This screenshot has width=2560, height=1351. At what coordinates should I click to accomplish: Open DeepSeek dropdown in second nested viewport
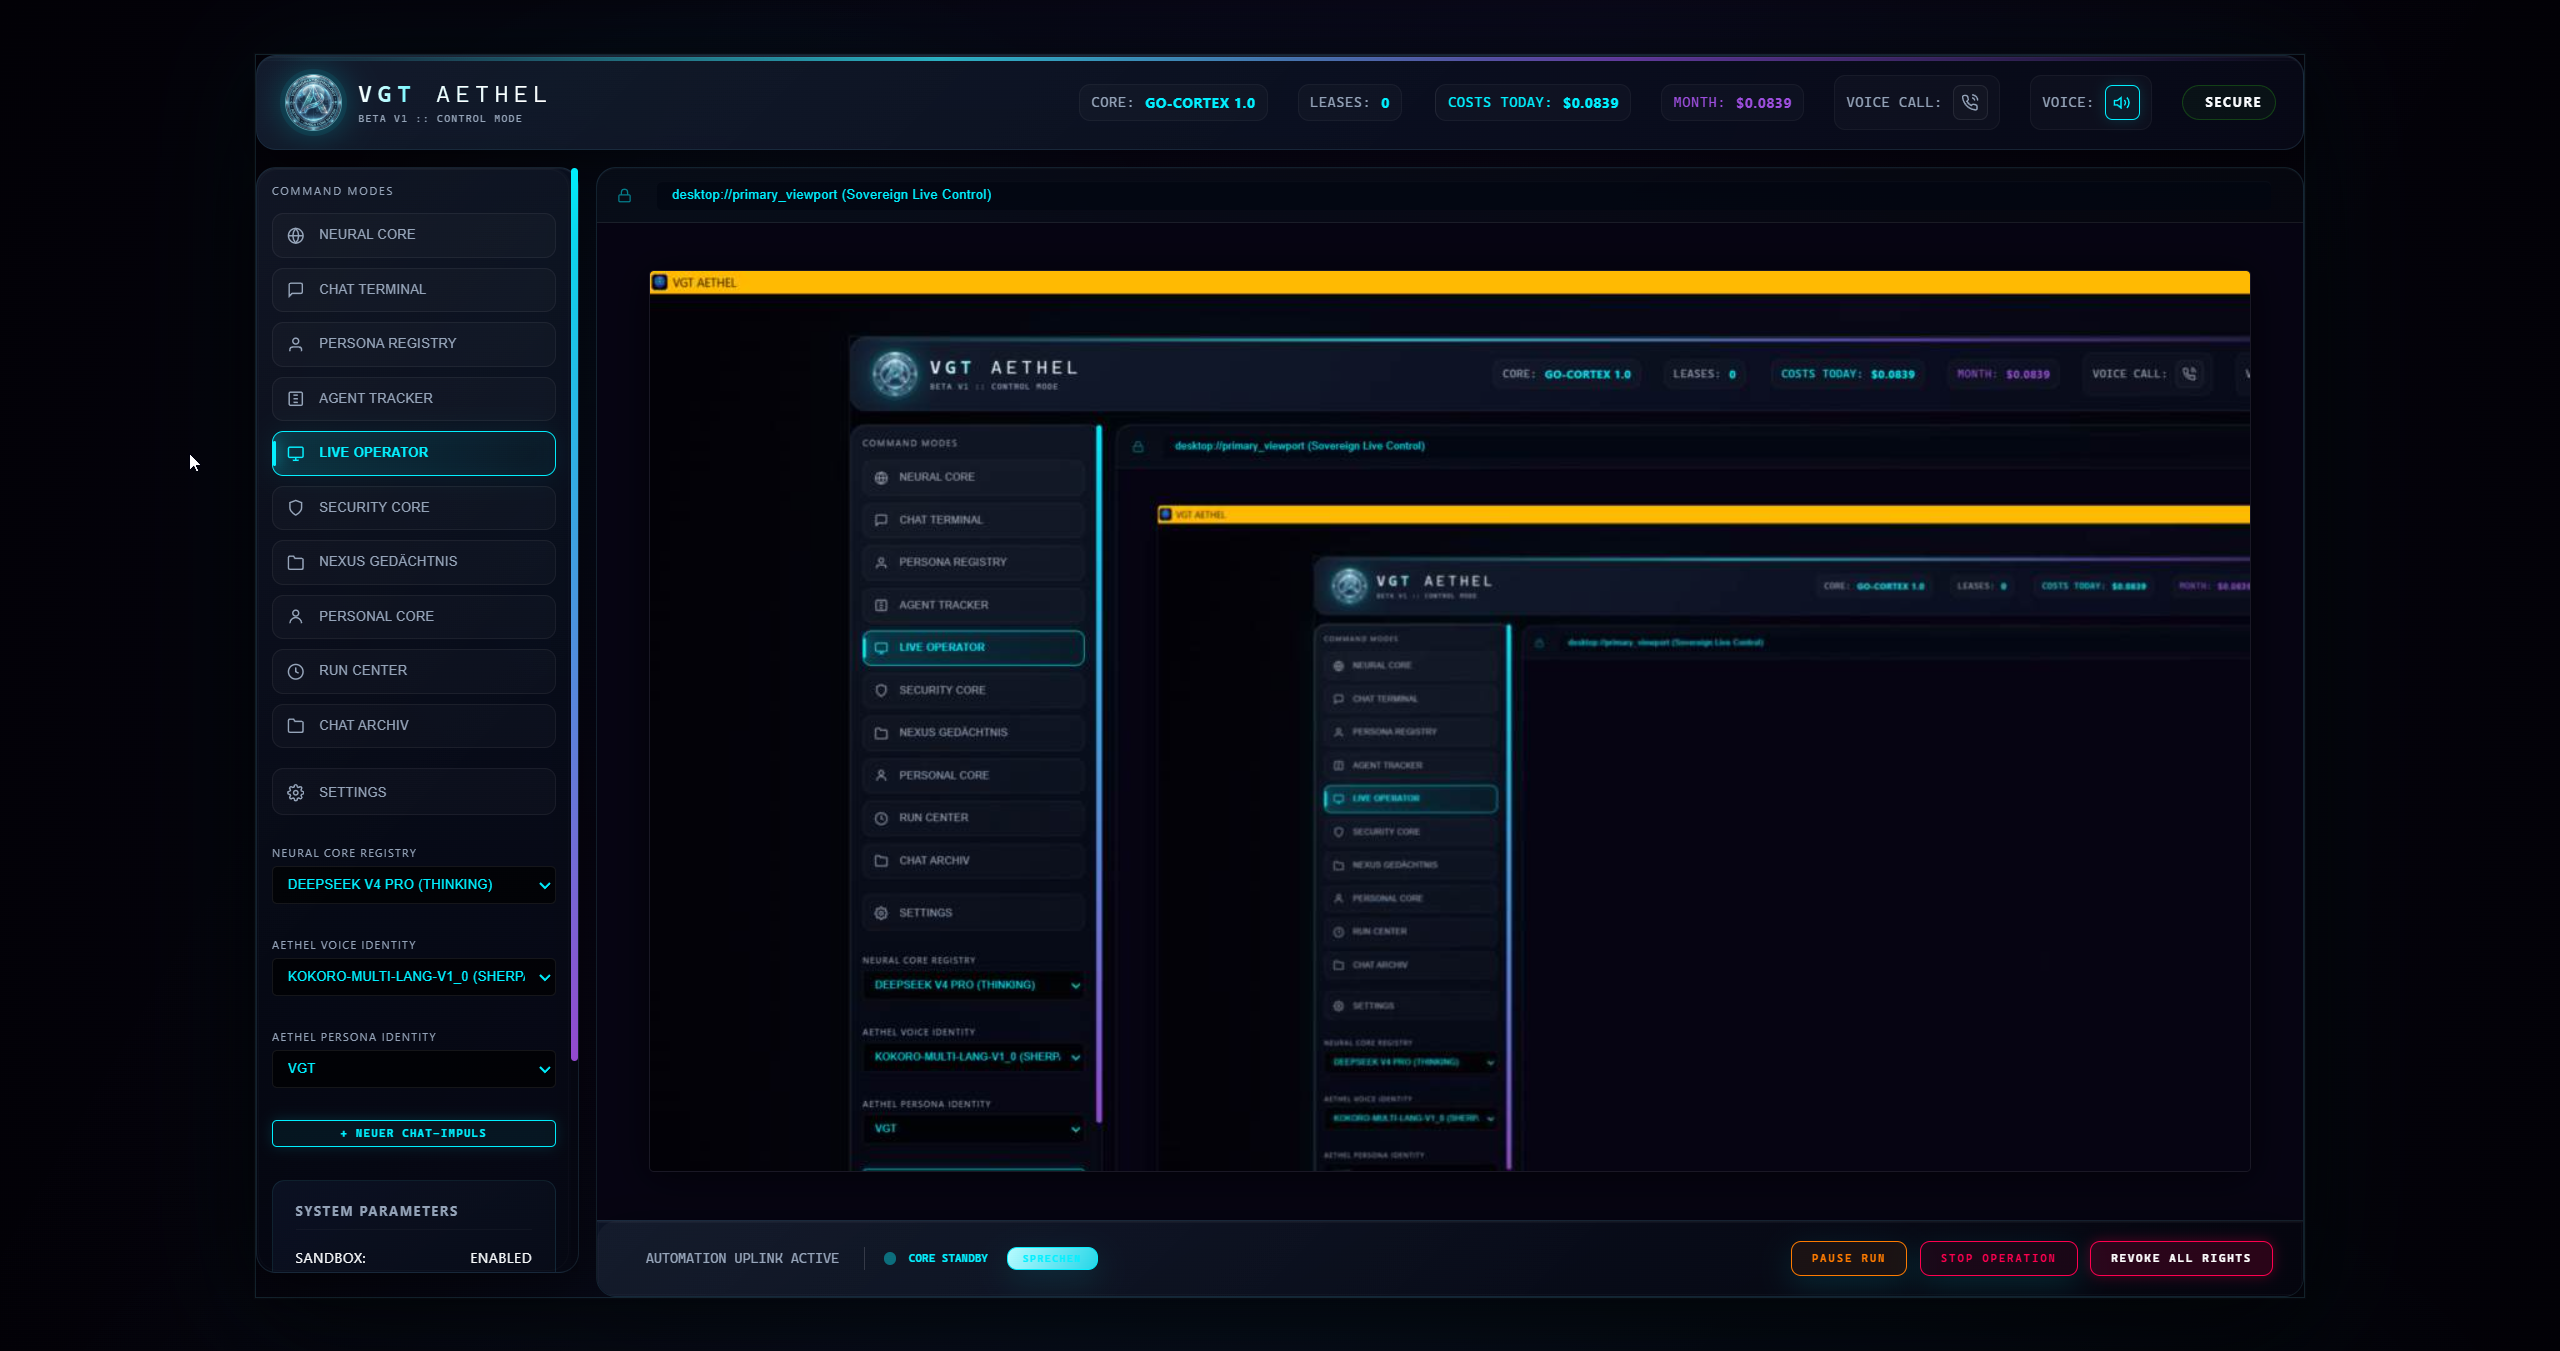coord(1410,1062)
